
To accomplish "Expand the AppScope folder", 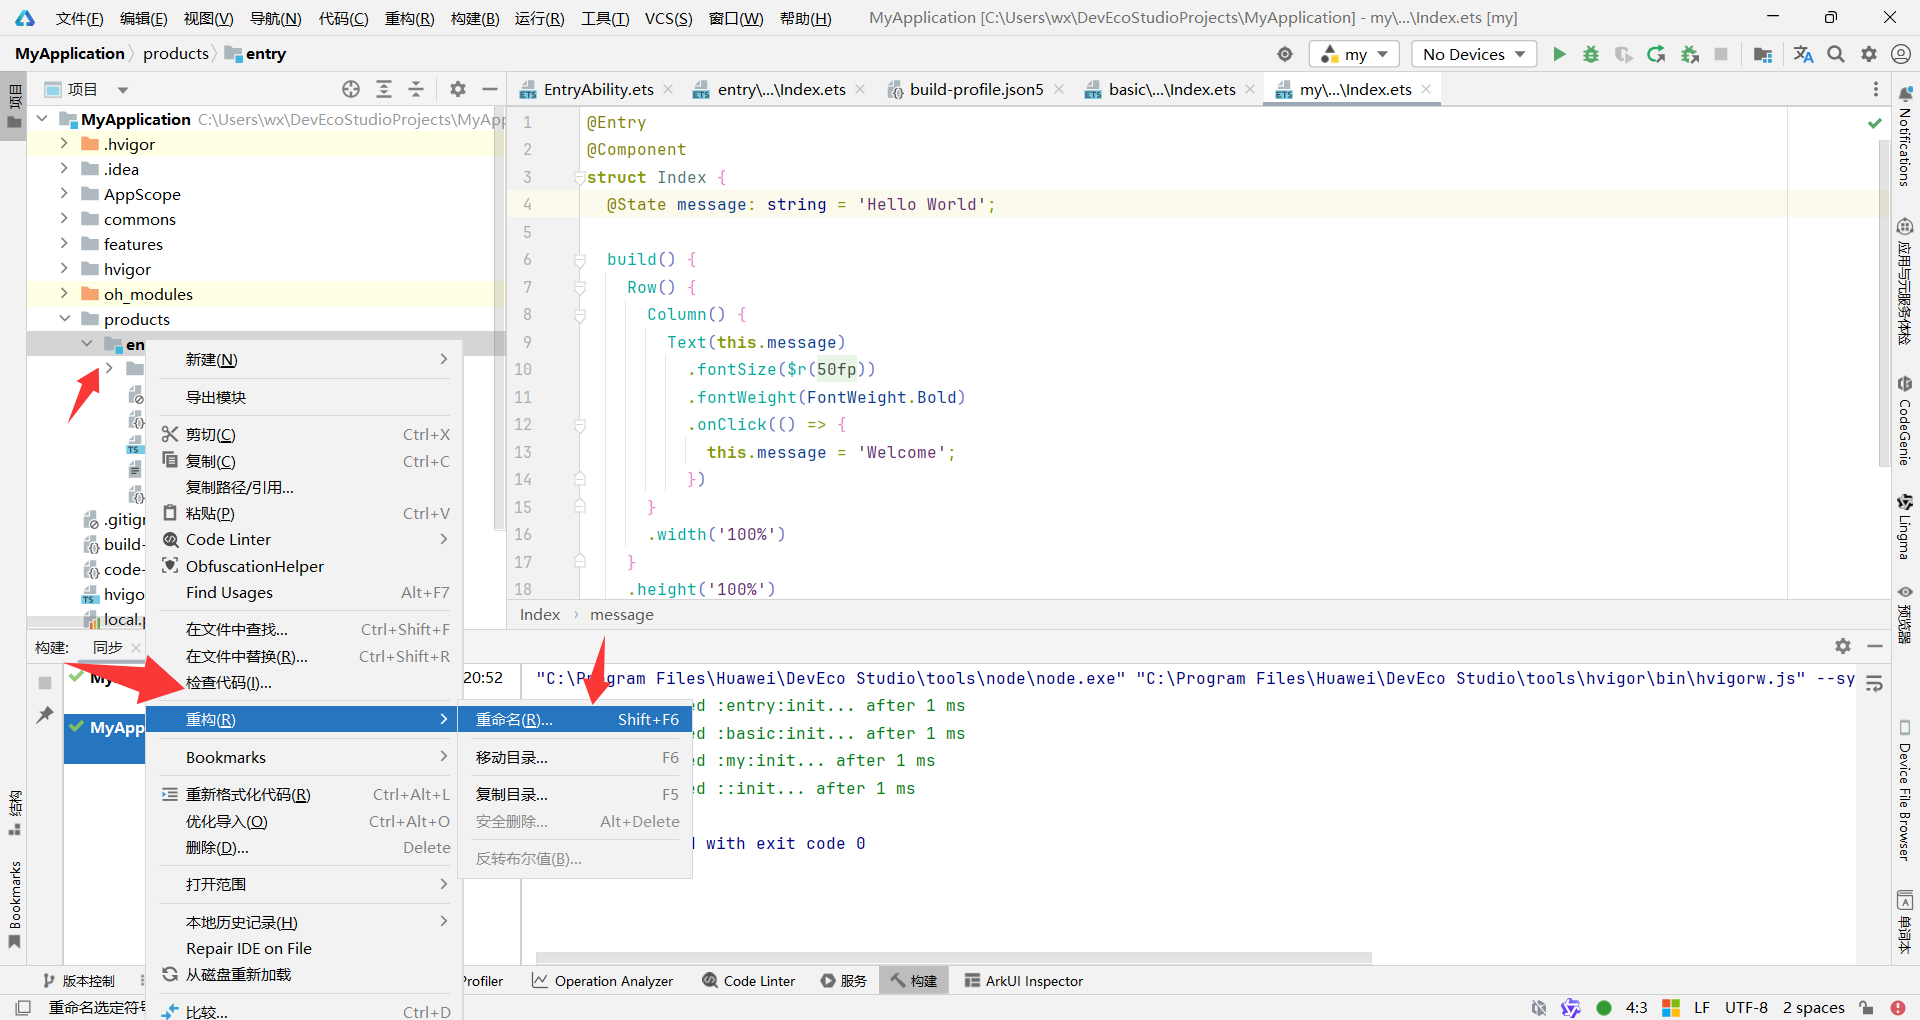I will point(64,193).
